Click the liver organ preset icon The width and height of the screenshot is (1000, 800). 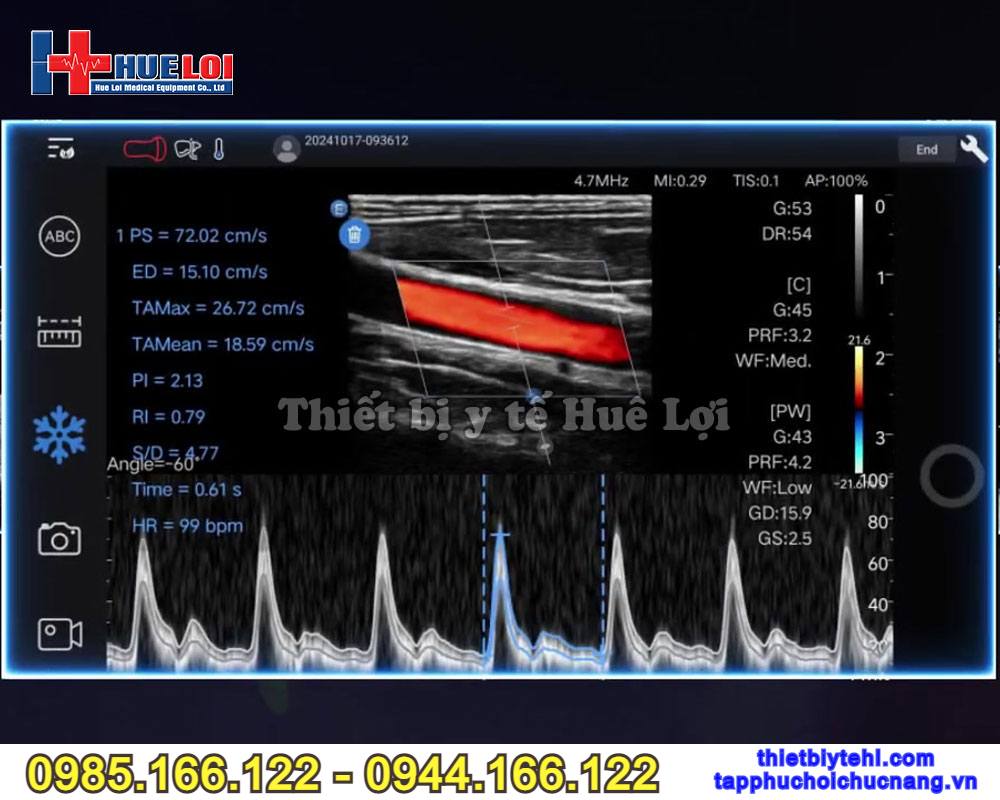tap(187, 149)
